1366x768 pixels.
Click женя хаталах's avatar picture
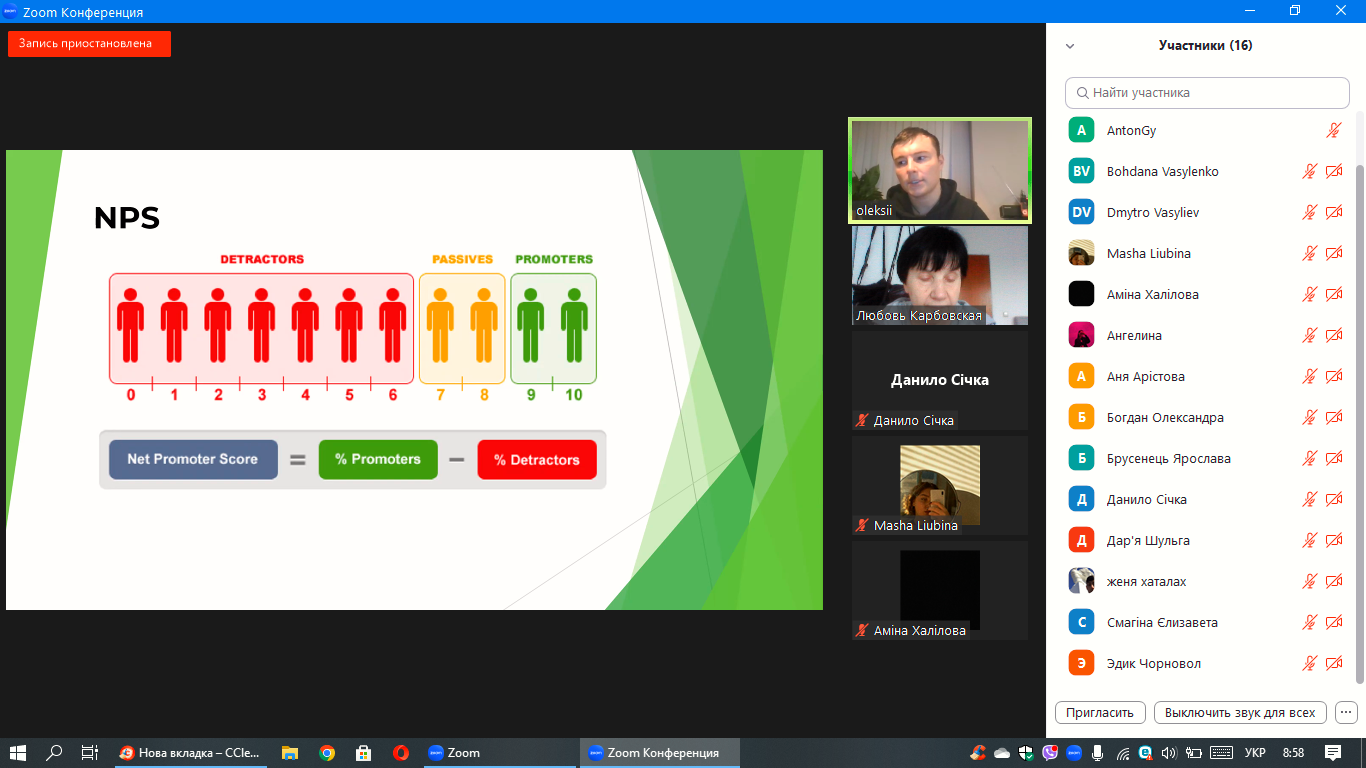[x=1081, y=581]
